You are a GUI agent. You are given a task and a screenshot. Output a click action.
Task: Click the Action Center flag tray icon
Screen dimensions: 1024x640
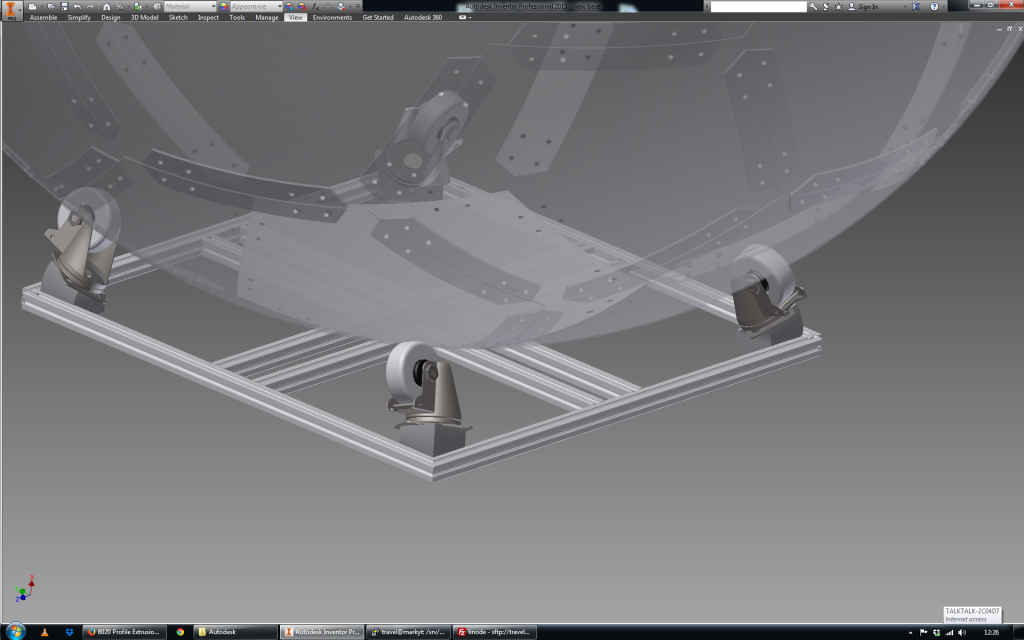pyautogui.click(x=923, y=632)
